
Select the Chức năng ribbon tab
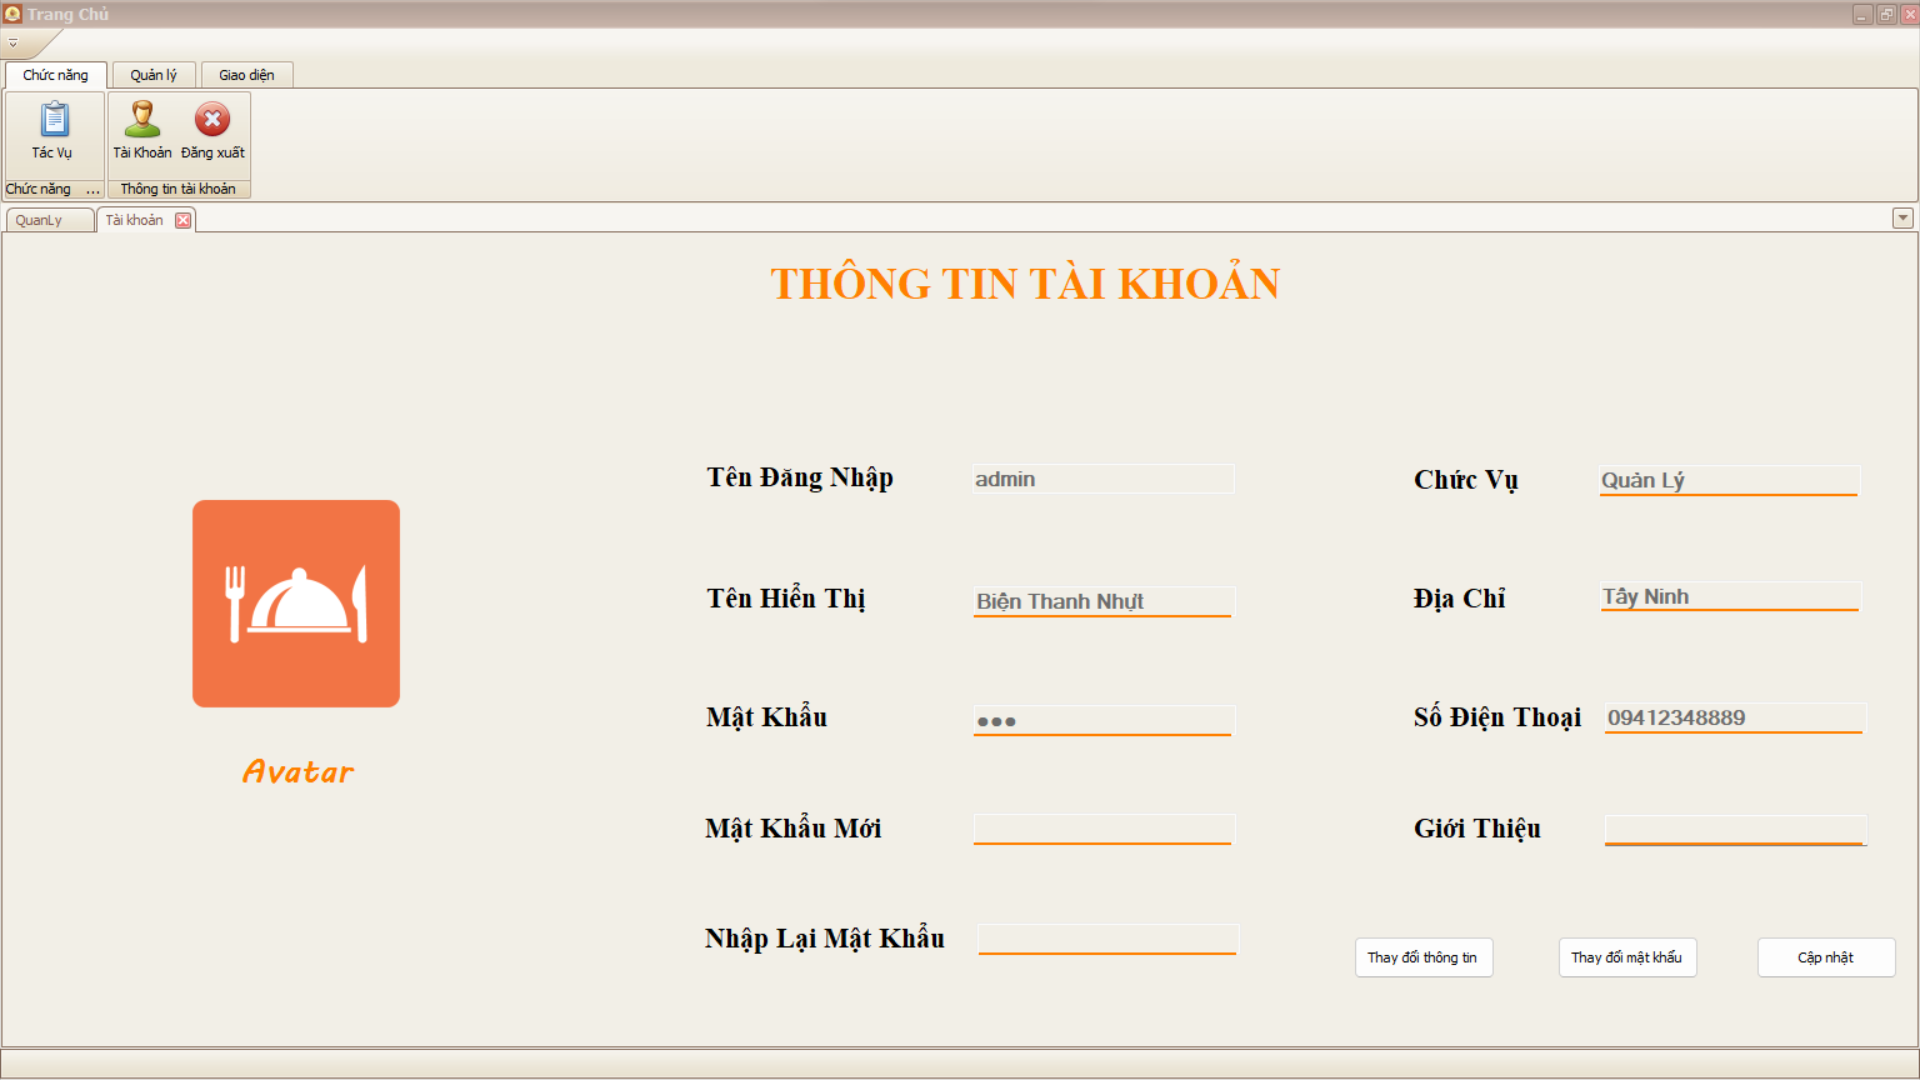[x=56, y=75]
